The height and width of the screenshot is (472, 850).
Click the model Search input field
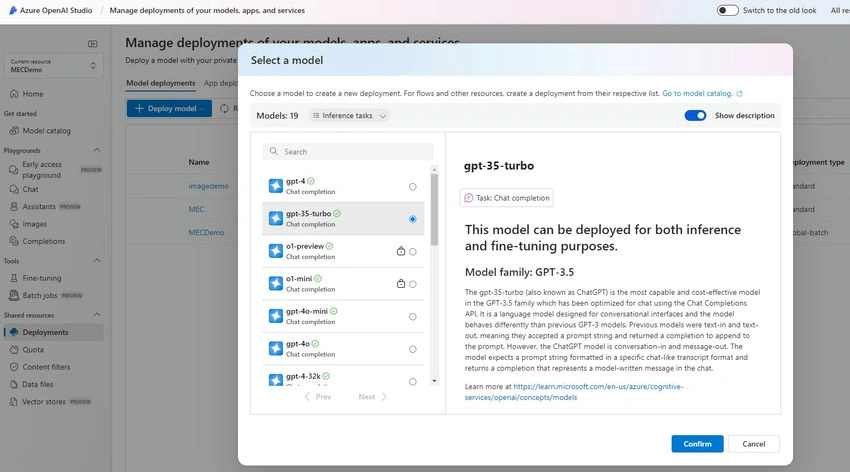348,152
